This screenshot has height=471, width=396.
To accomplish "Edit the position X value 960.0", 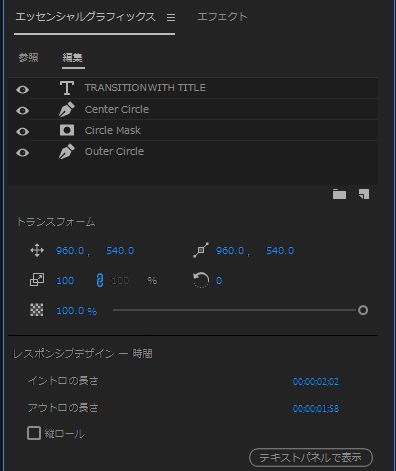I will [x=70, y=251].
